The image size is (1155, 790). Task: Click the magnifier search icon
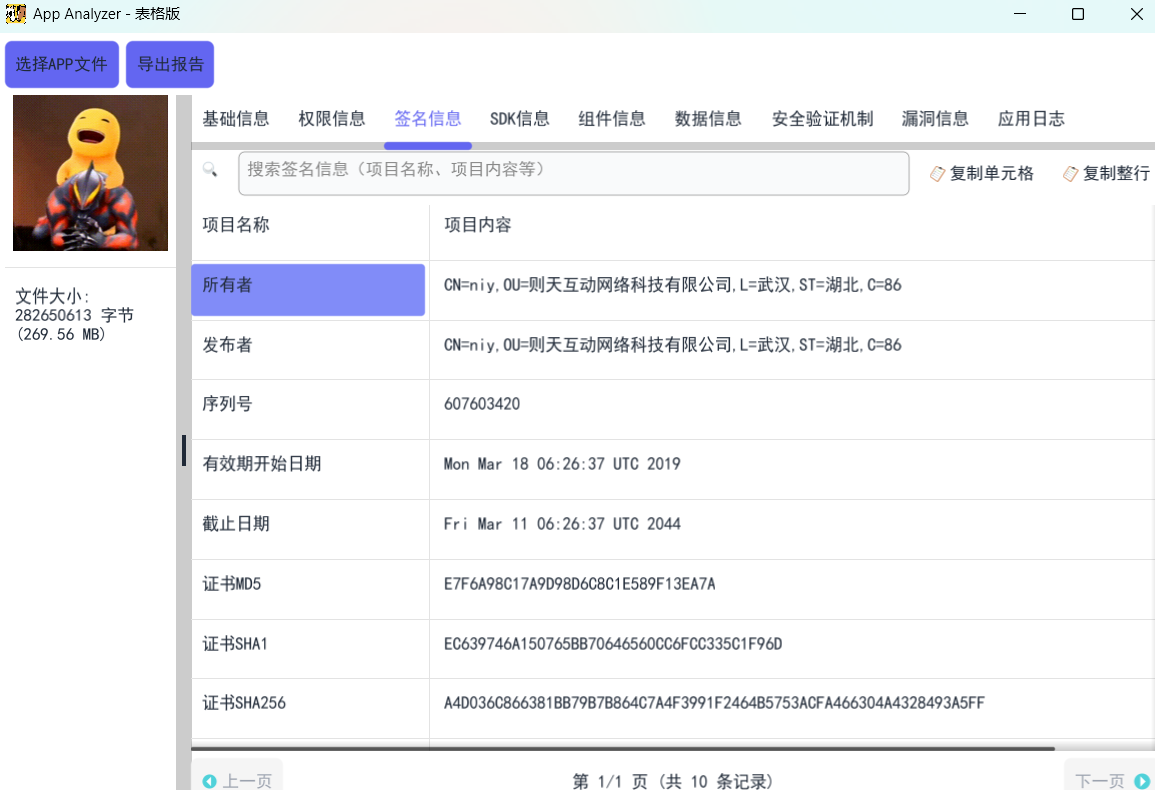[211, 170]
